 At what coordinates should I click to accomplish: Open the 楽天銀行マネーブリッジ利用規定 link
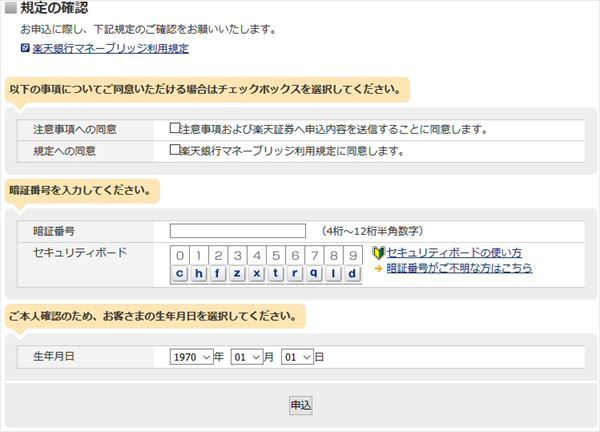[111, 49]
